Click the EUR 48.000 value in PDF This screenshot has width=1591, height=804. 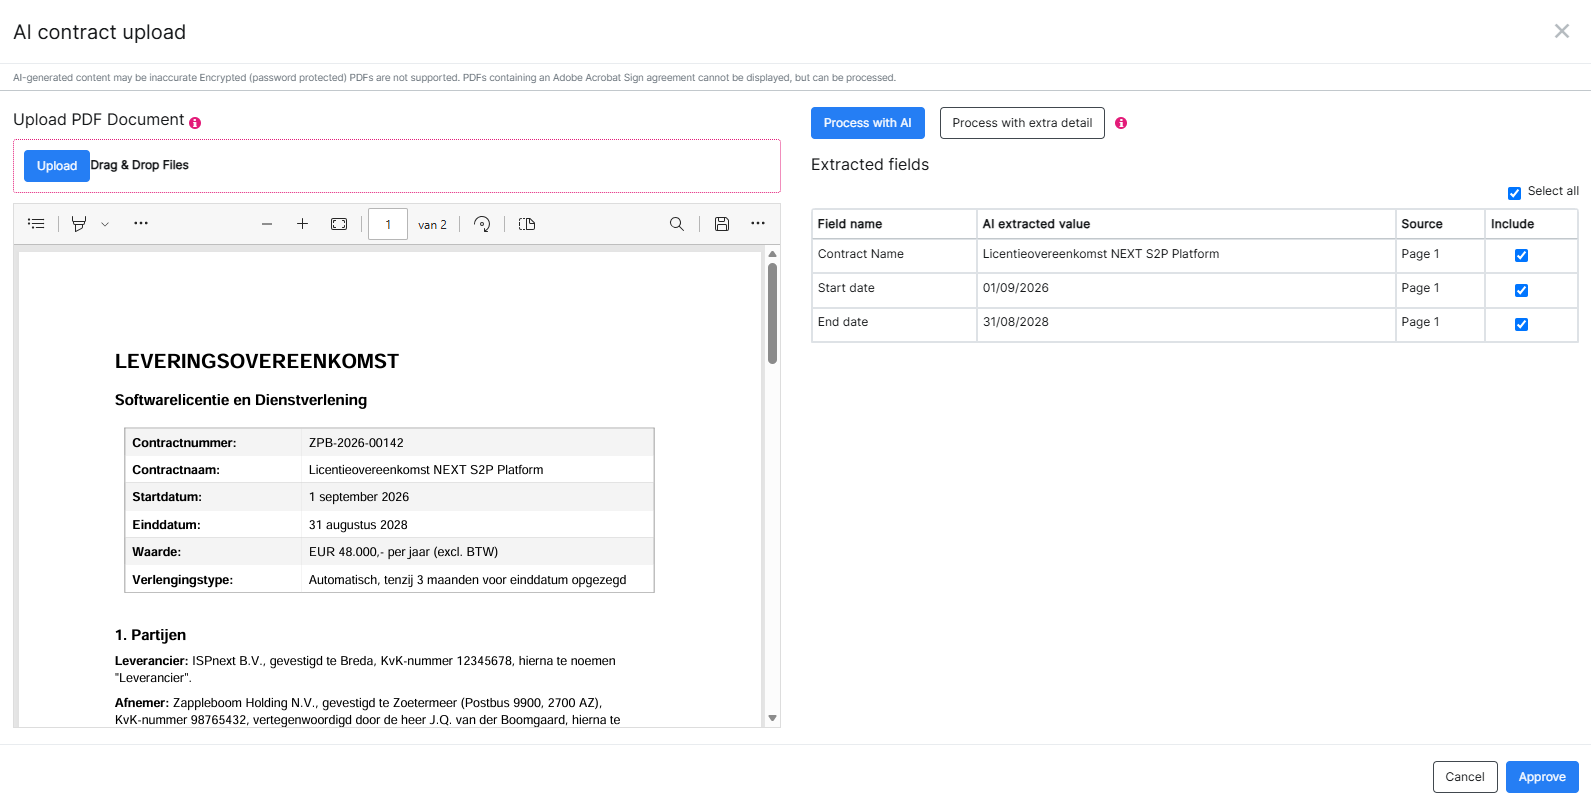point(403,552)
